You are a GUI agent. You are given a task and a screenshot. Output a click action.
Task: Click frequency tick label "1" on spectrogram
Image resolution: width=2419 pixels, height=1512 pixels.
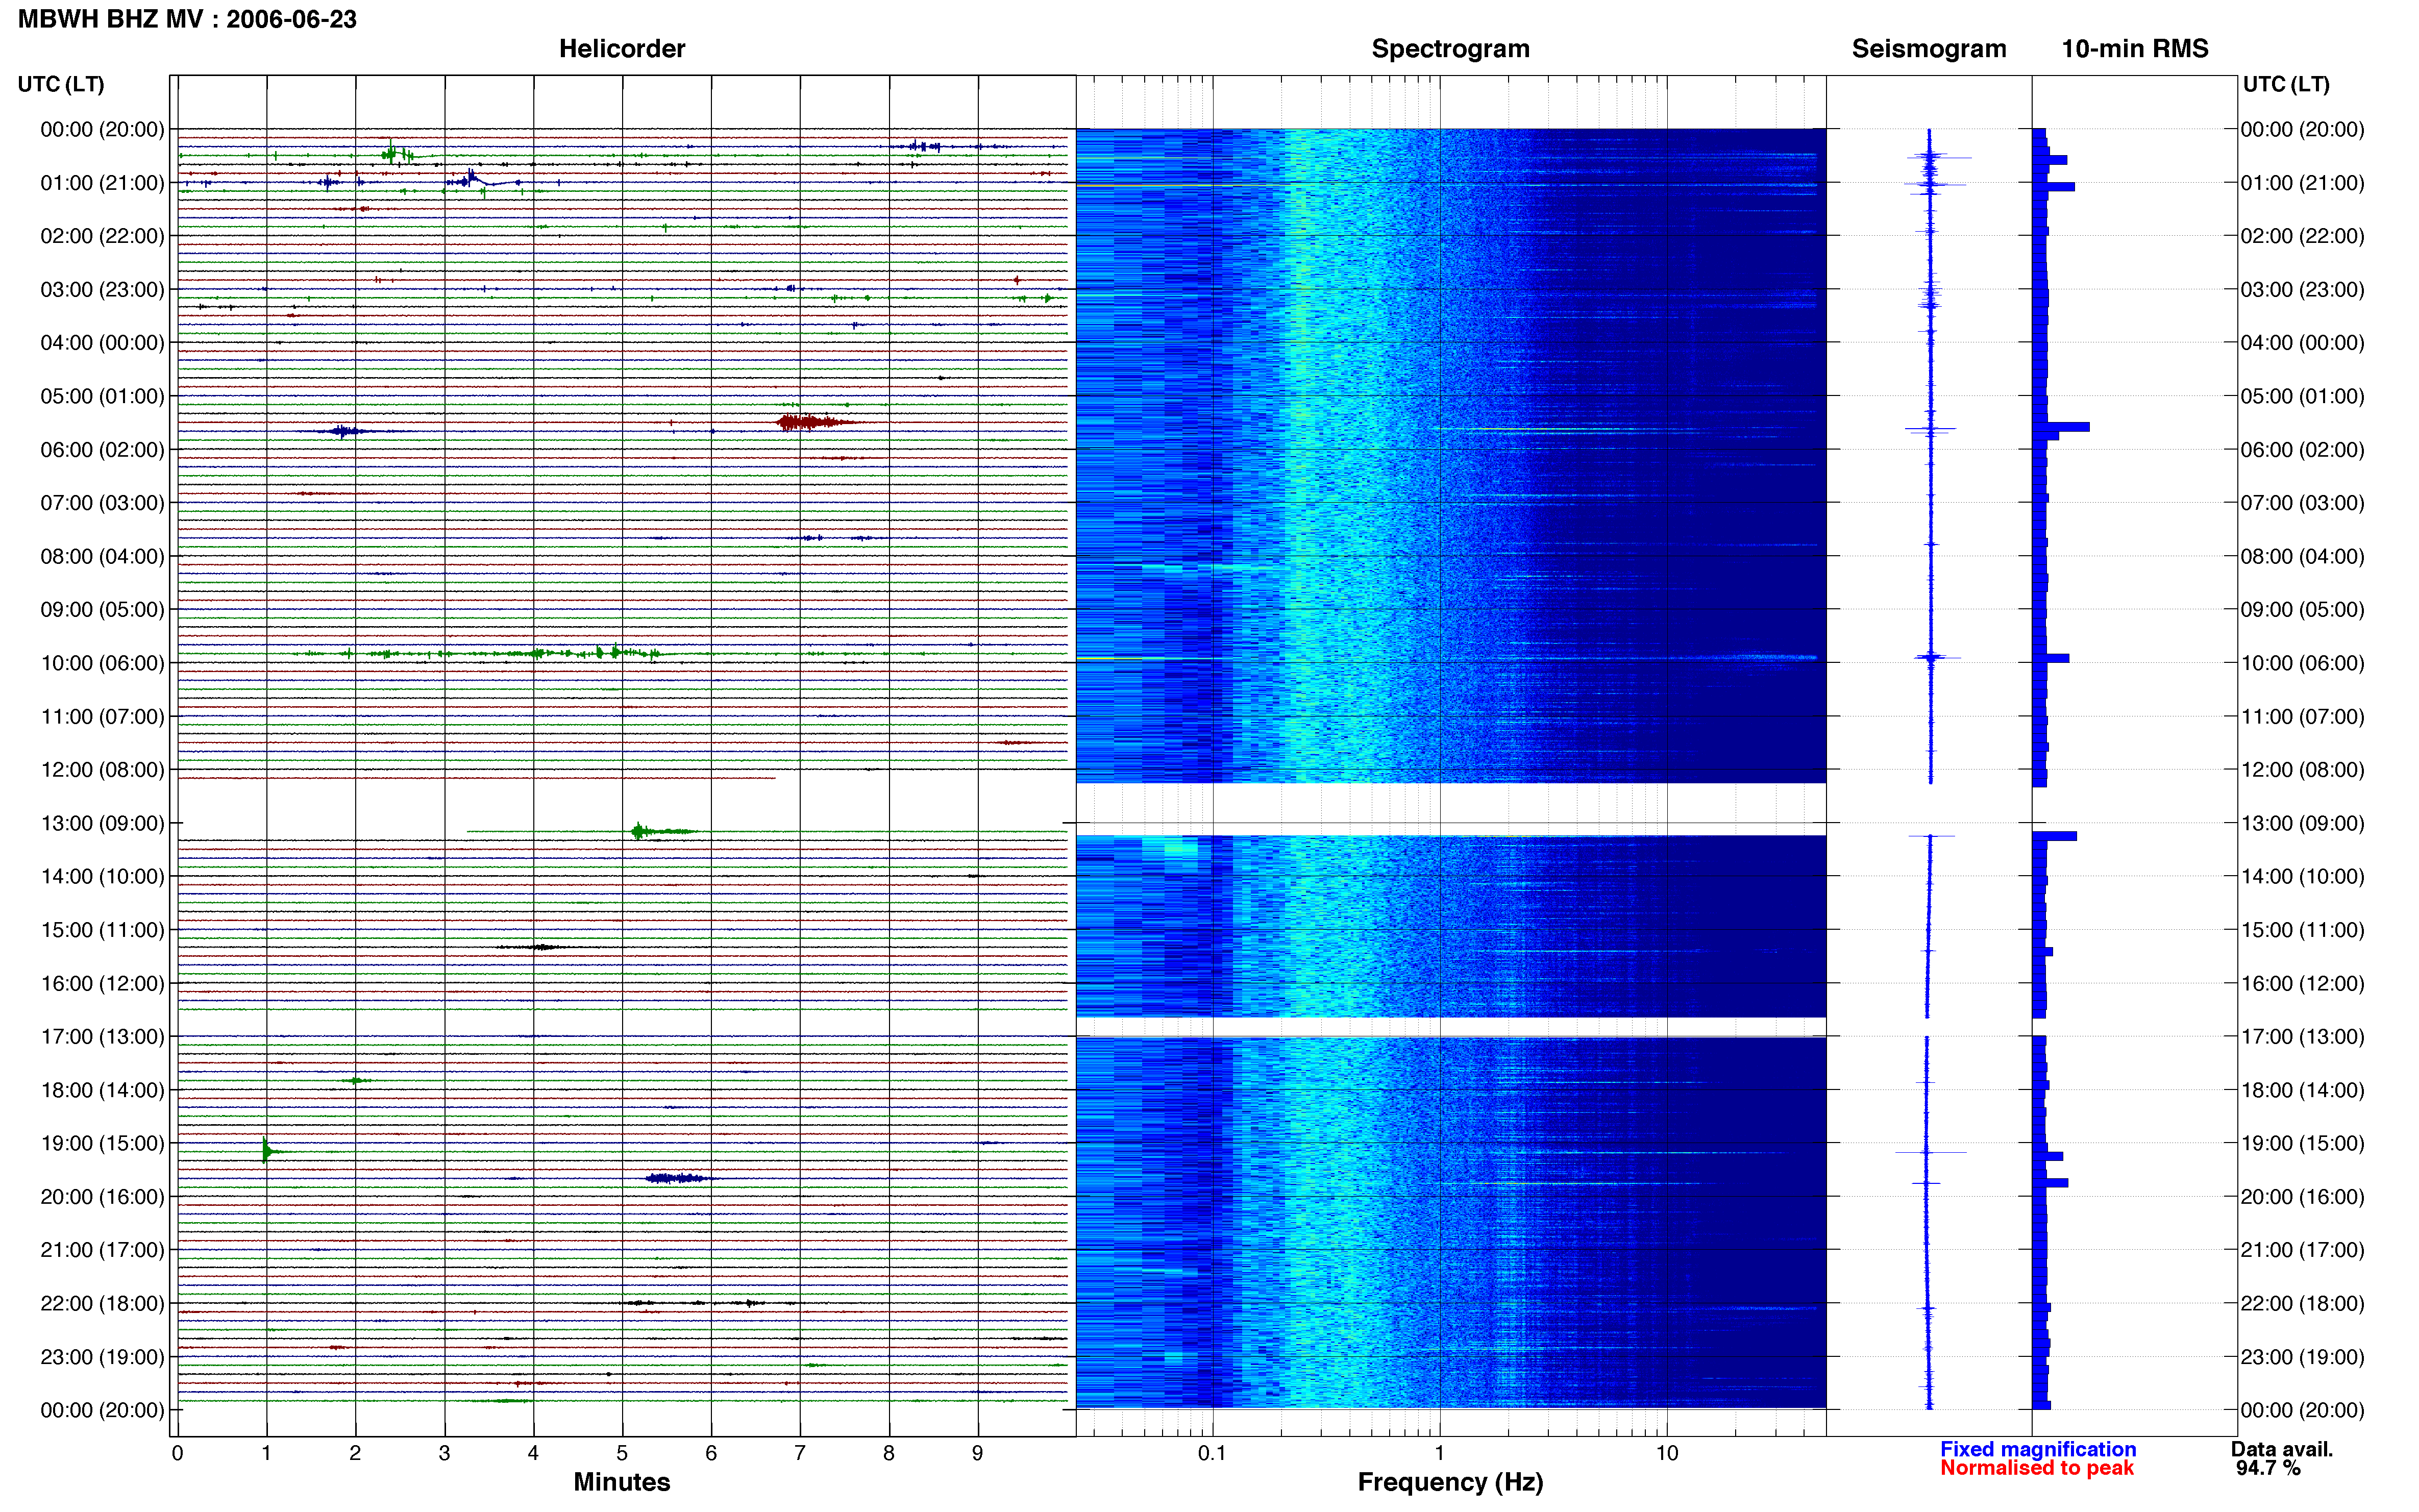1439,1454
